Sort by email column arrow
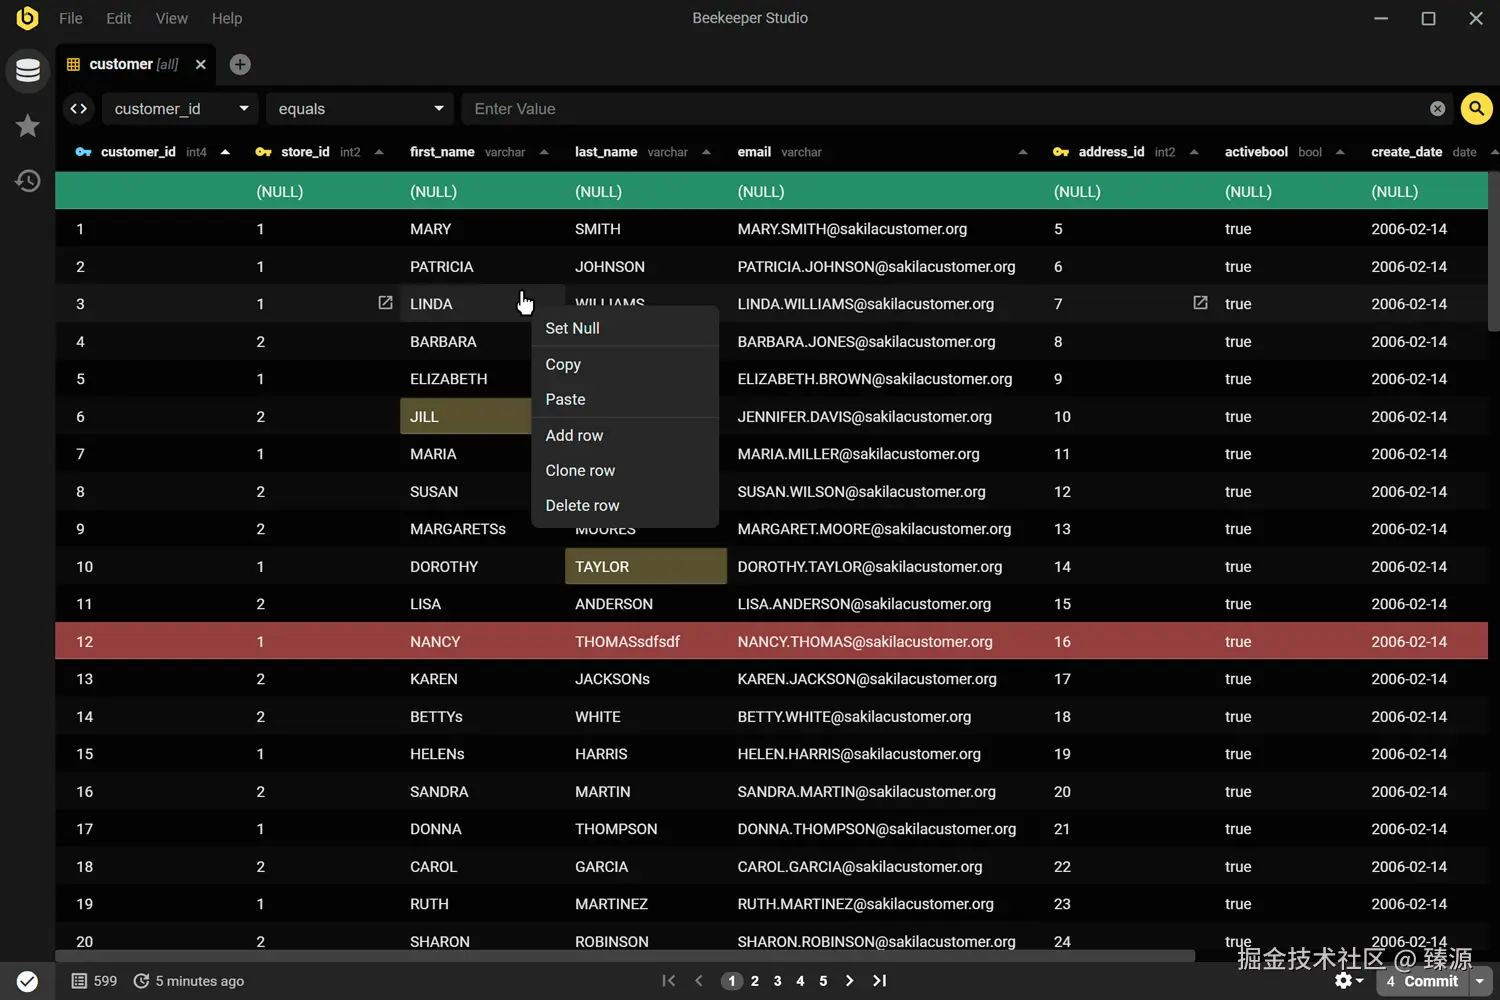 pos(1022,152)
